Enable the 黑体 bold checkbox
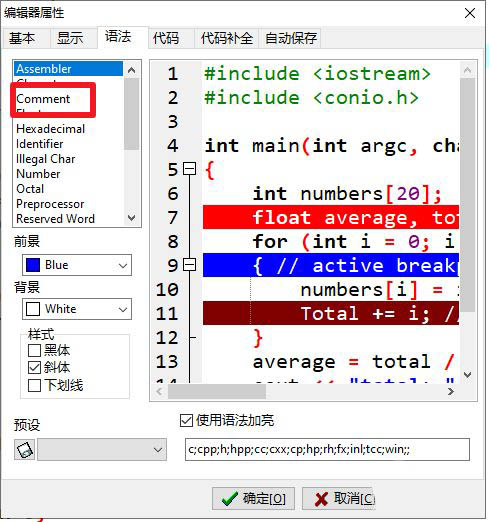This screenshot has width=489, height=522. point(34,350)
